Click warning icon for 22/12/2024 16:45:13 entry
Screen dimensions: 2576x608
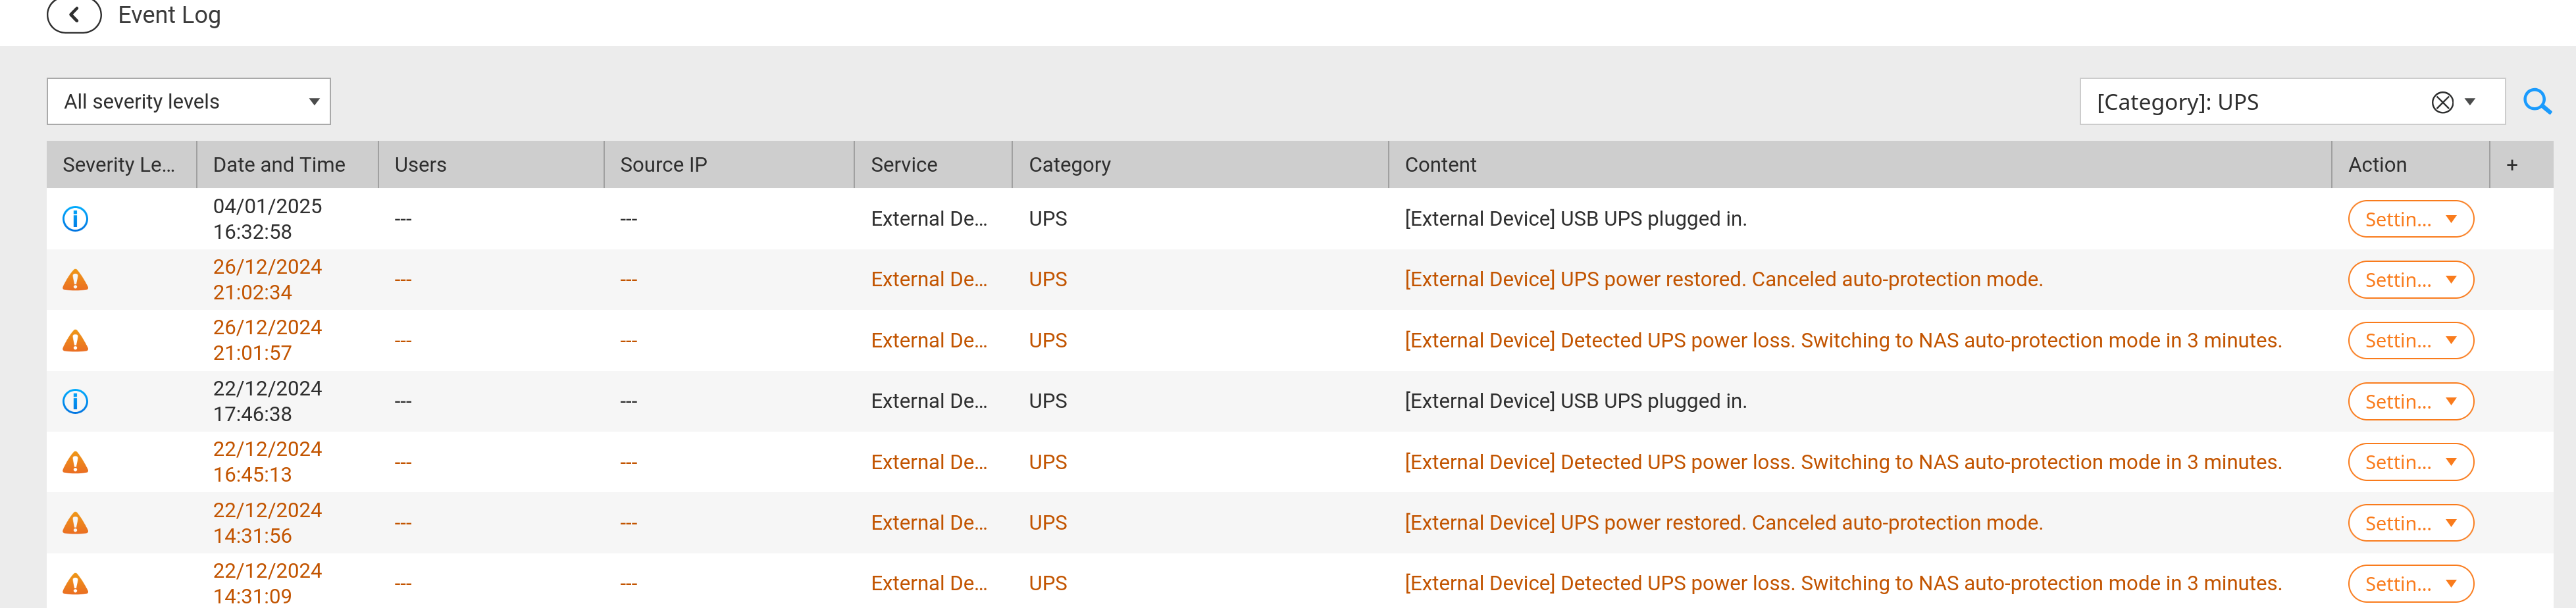click(x=75, y=463)
